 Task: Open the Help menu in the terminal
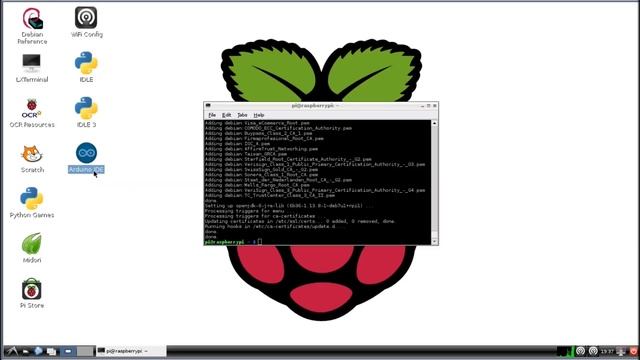point(259,115)
